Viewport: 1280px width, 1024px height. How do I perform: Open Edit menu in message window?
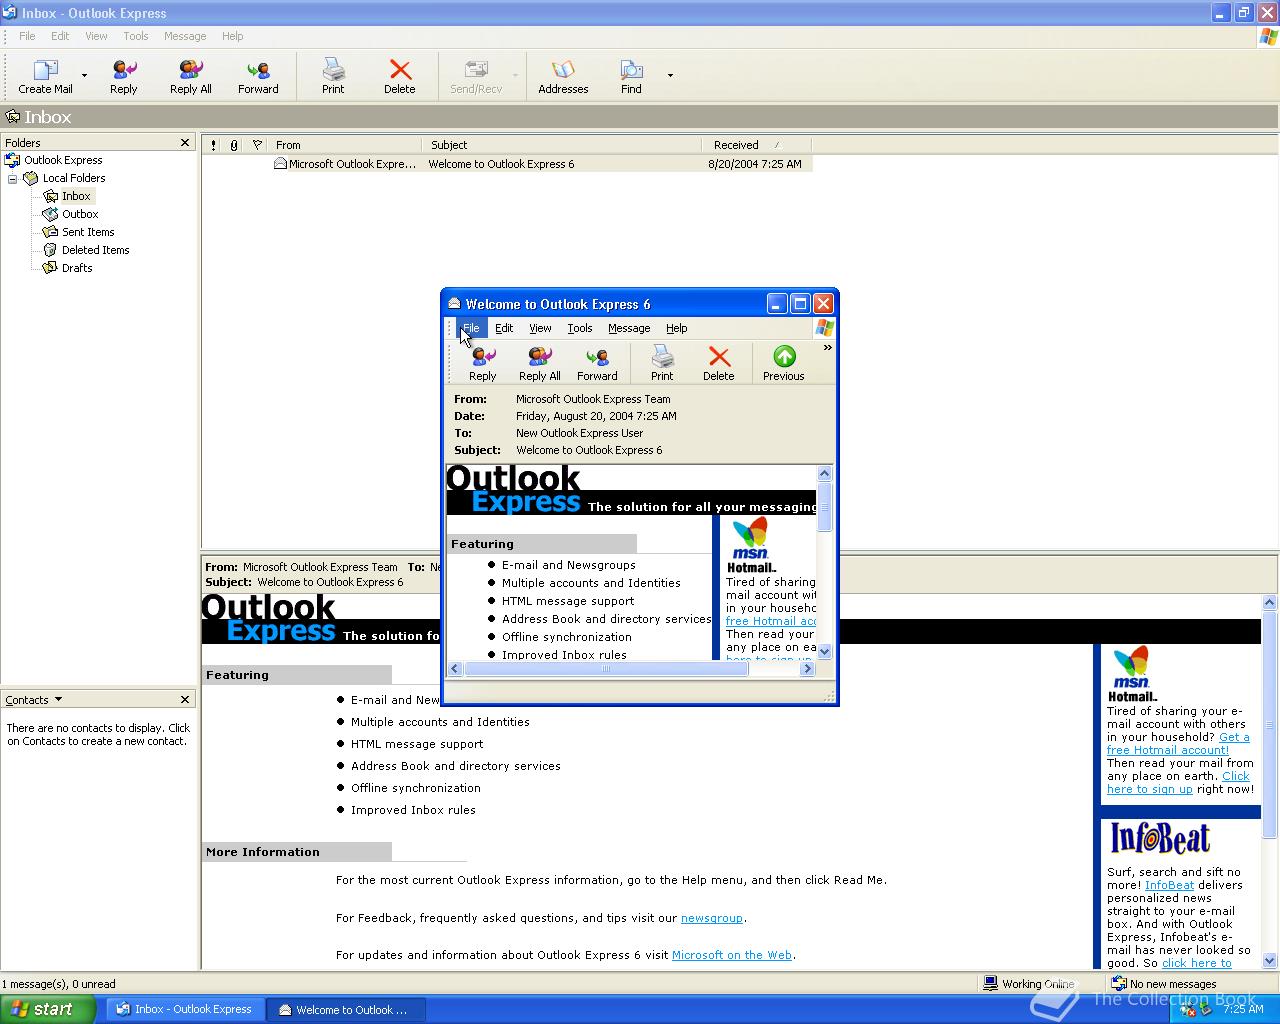(x=504, y=328)
